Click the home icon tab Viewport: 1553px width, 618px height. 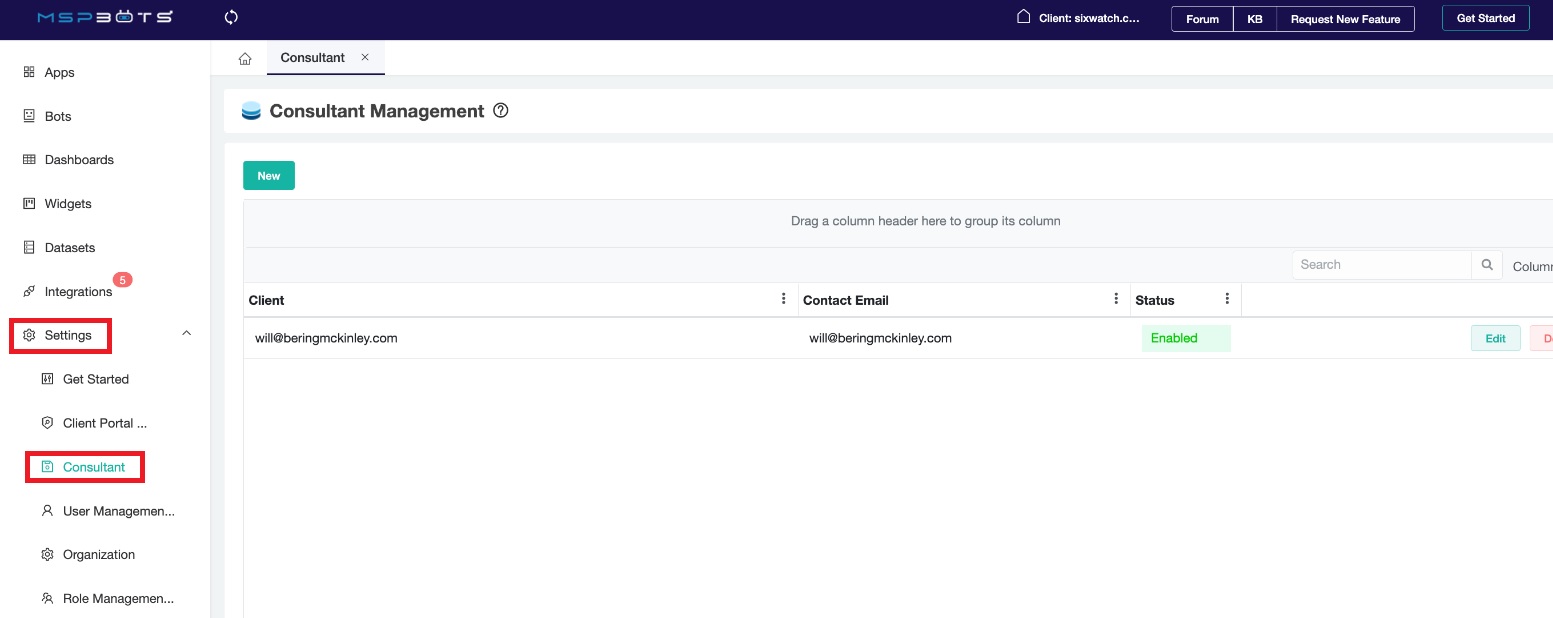(x=245, y=59)
